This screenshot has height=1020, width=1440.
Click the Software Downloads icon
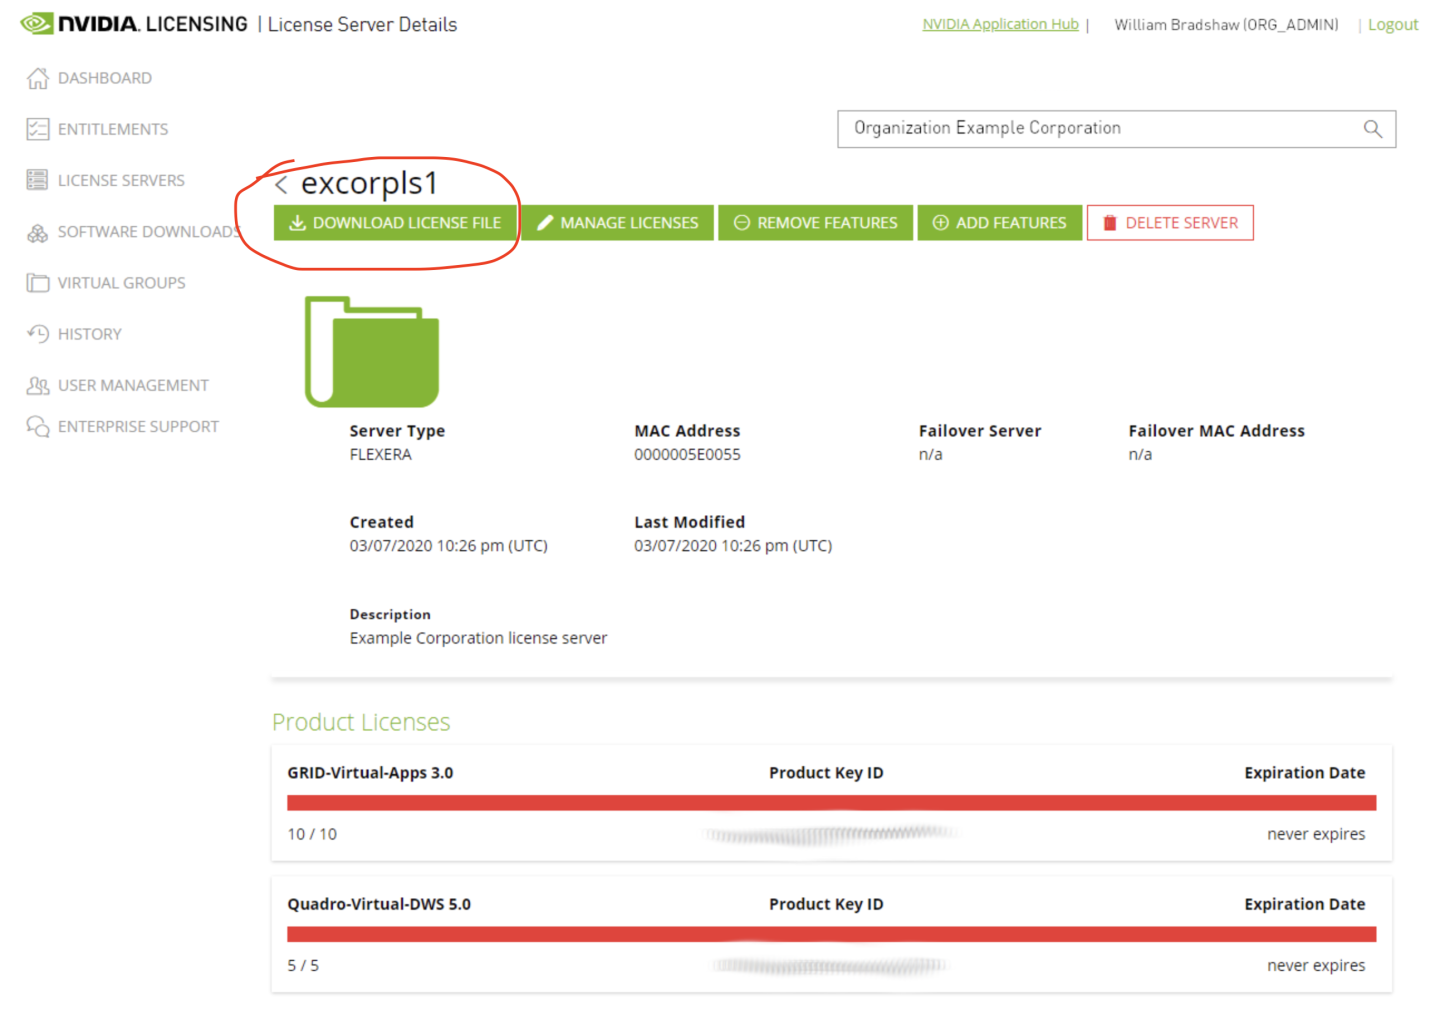point(38,232)
